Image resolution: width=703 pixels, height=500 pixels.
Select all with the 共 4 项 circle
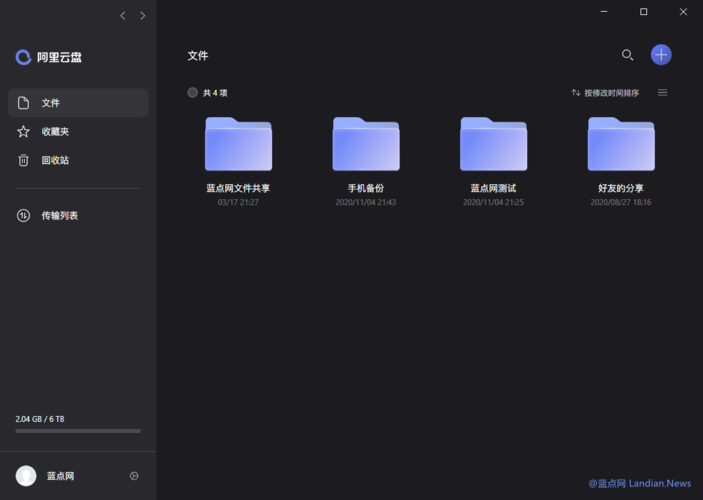(192, 92)
